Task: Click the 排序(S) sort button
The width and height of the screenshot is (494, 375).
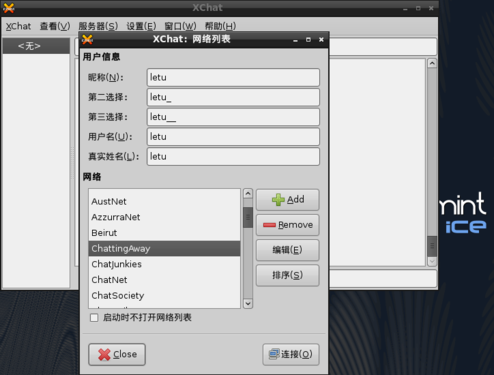Action: pos(288,275)
